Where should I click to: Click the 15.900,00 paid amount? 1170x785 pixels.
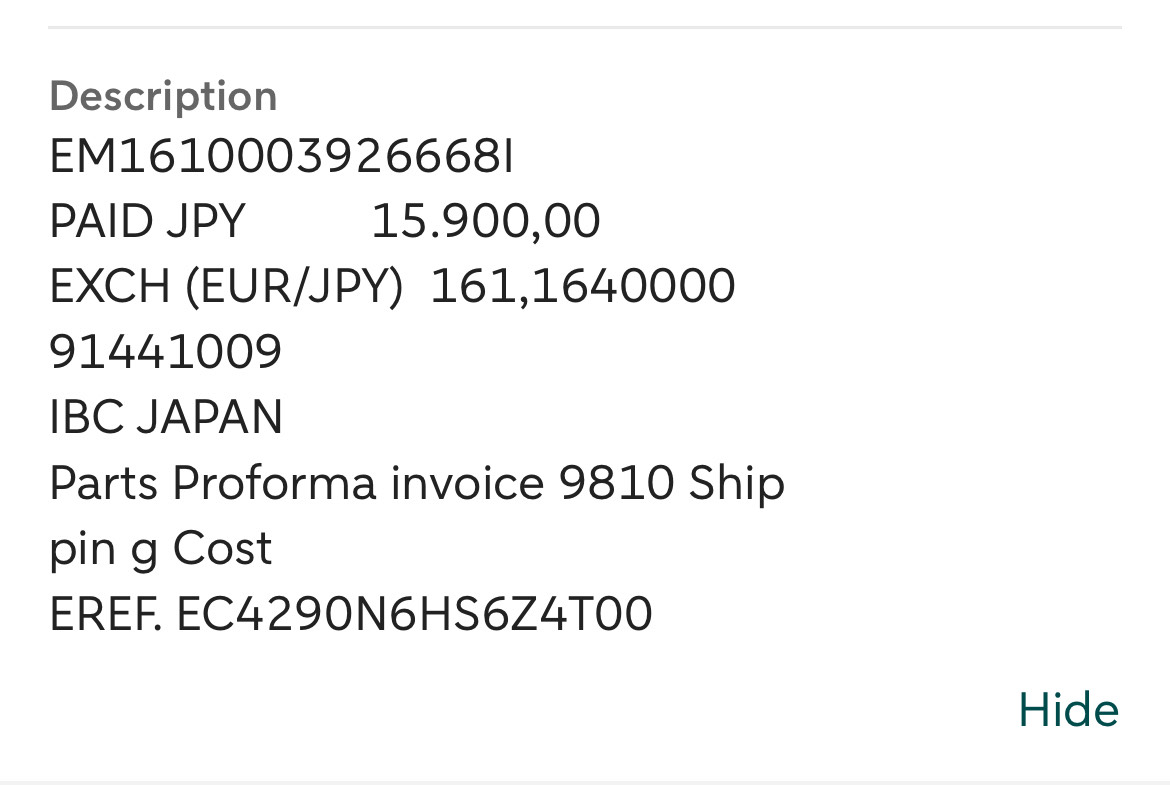(486, 222)
